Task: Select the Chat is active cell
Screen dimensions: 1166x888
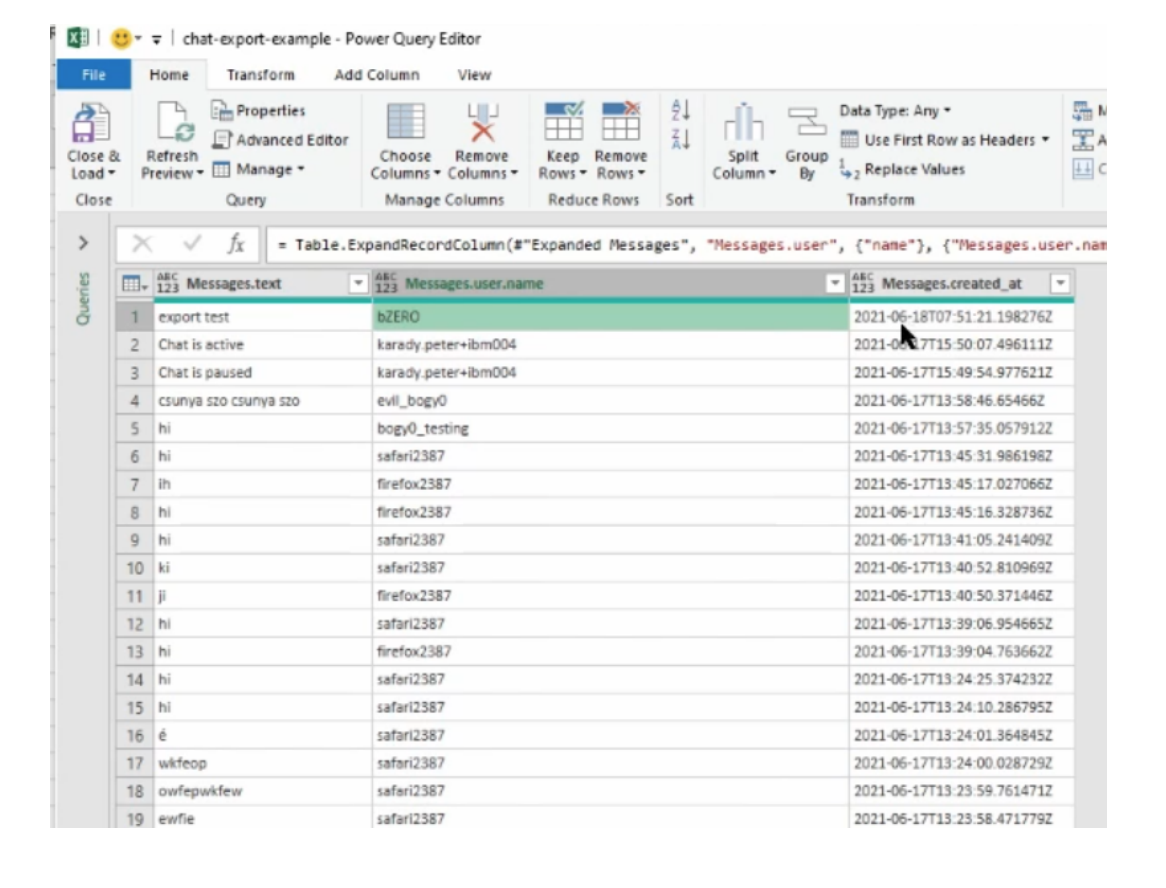Action: pyautogui.click(x=262, y=345)
